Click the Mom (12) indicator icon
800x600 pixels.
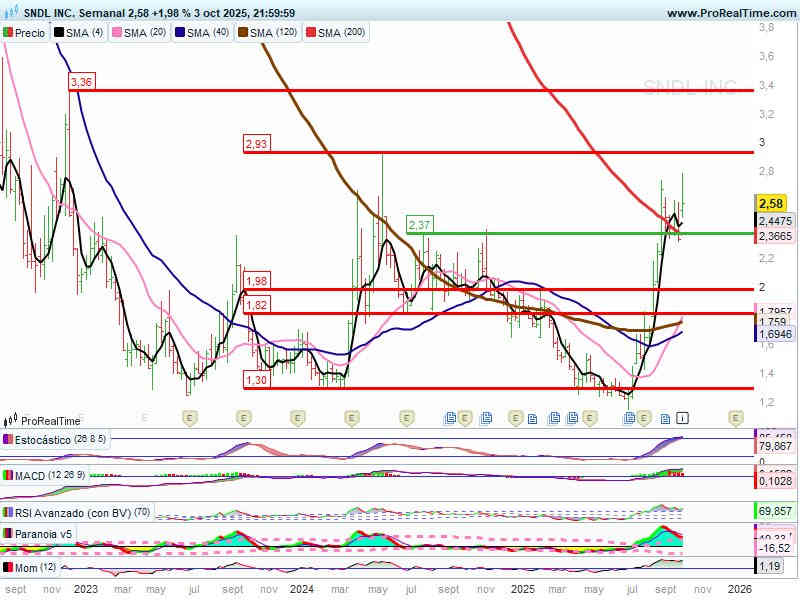pyautogui.click(x=8, y=567)
